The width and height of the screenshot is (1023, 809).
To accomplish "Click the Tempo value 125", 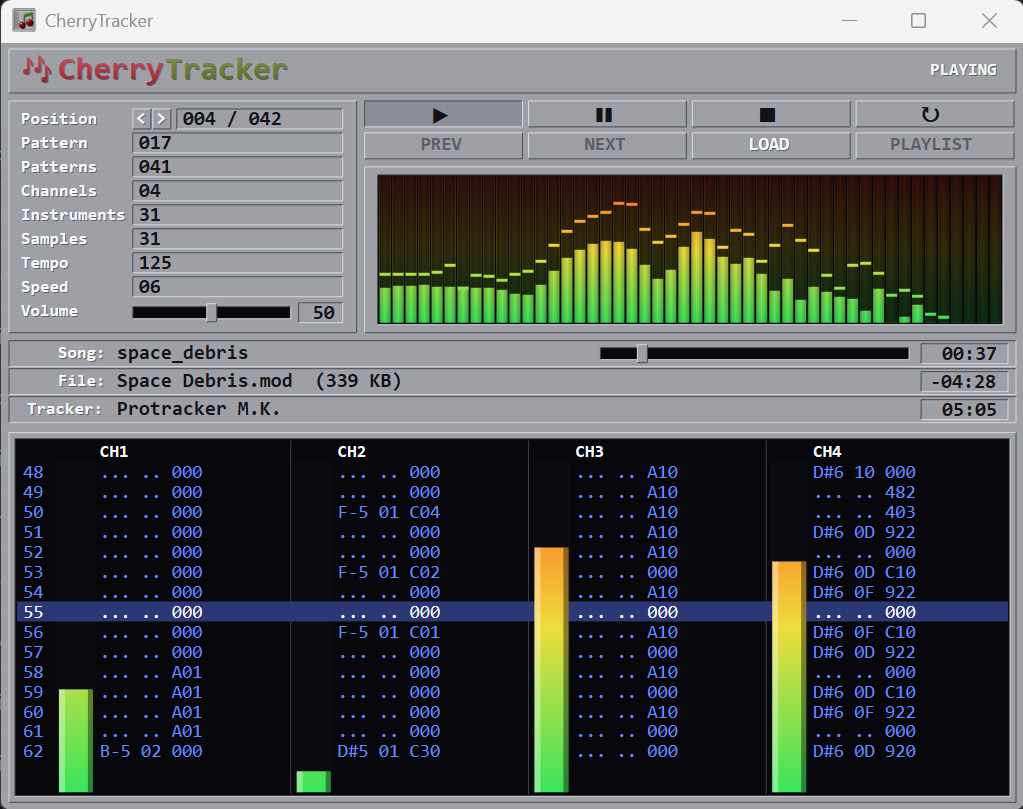I will click(x=237, y=263).
